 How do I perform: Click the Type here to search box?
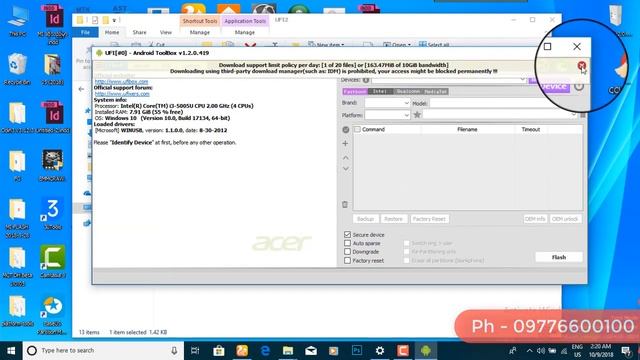102,351
